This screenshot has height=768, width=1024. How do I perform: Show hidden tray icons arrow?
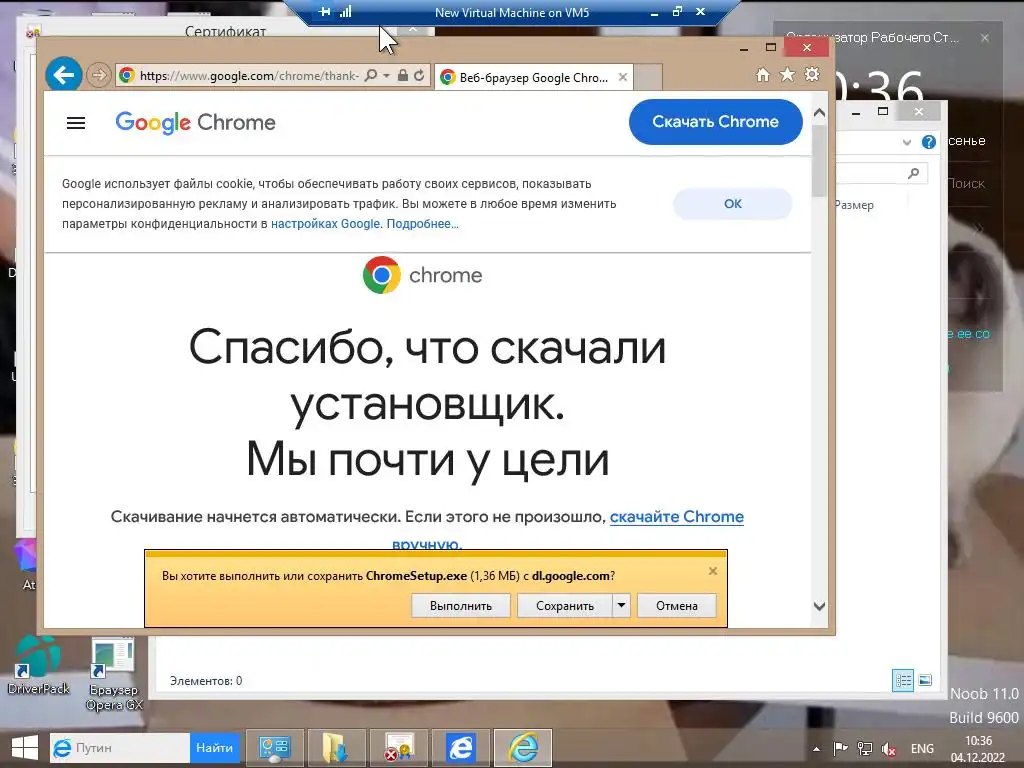816,749
